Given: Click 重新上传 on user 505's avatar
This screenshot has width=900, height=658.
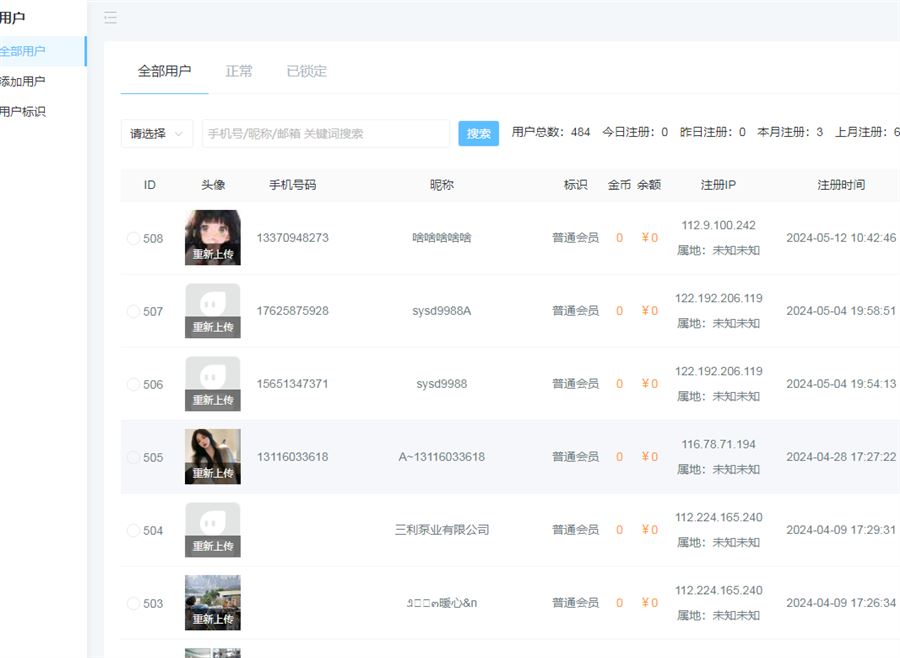Looking at the screenshot, I should 212,473.
